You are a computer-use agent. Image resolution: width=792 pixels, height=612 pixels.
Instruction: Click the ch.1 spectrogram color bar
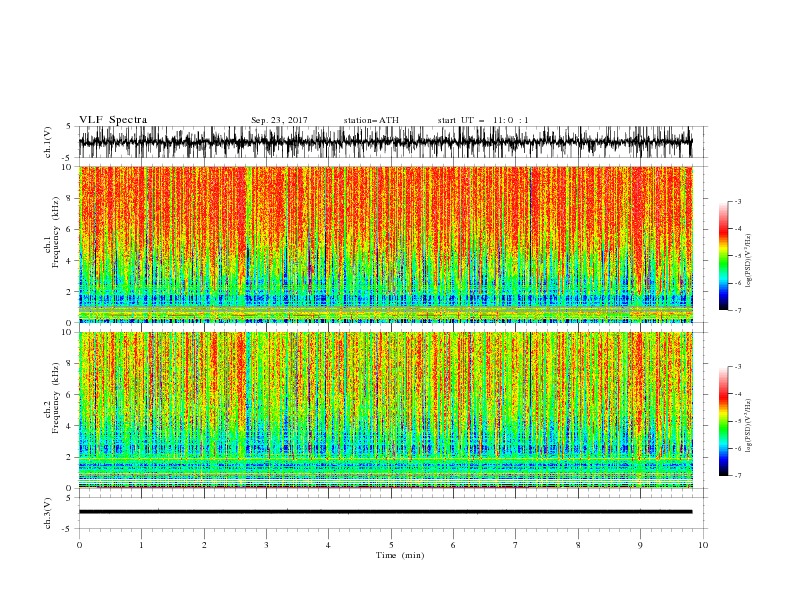point(723,256)
